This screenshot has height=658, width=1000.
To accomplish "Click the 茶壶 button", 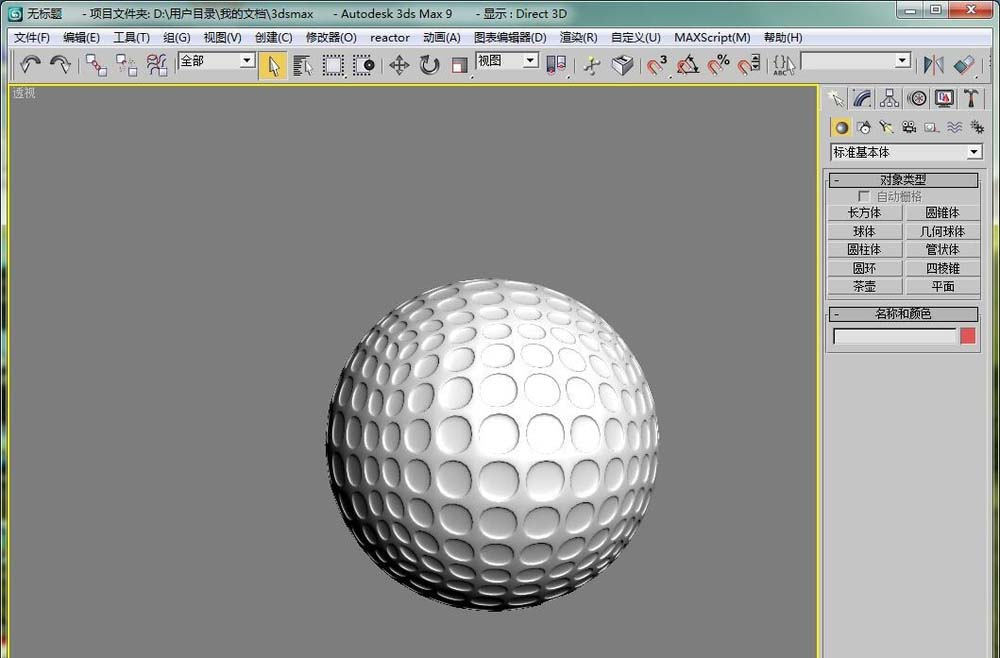I will click(x=864, y=286).
